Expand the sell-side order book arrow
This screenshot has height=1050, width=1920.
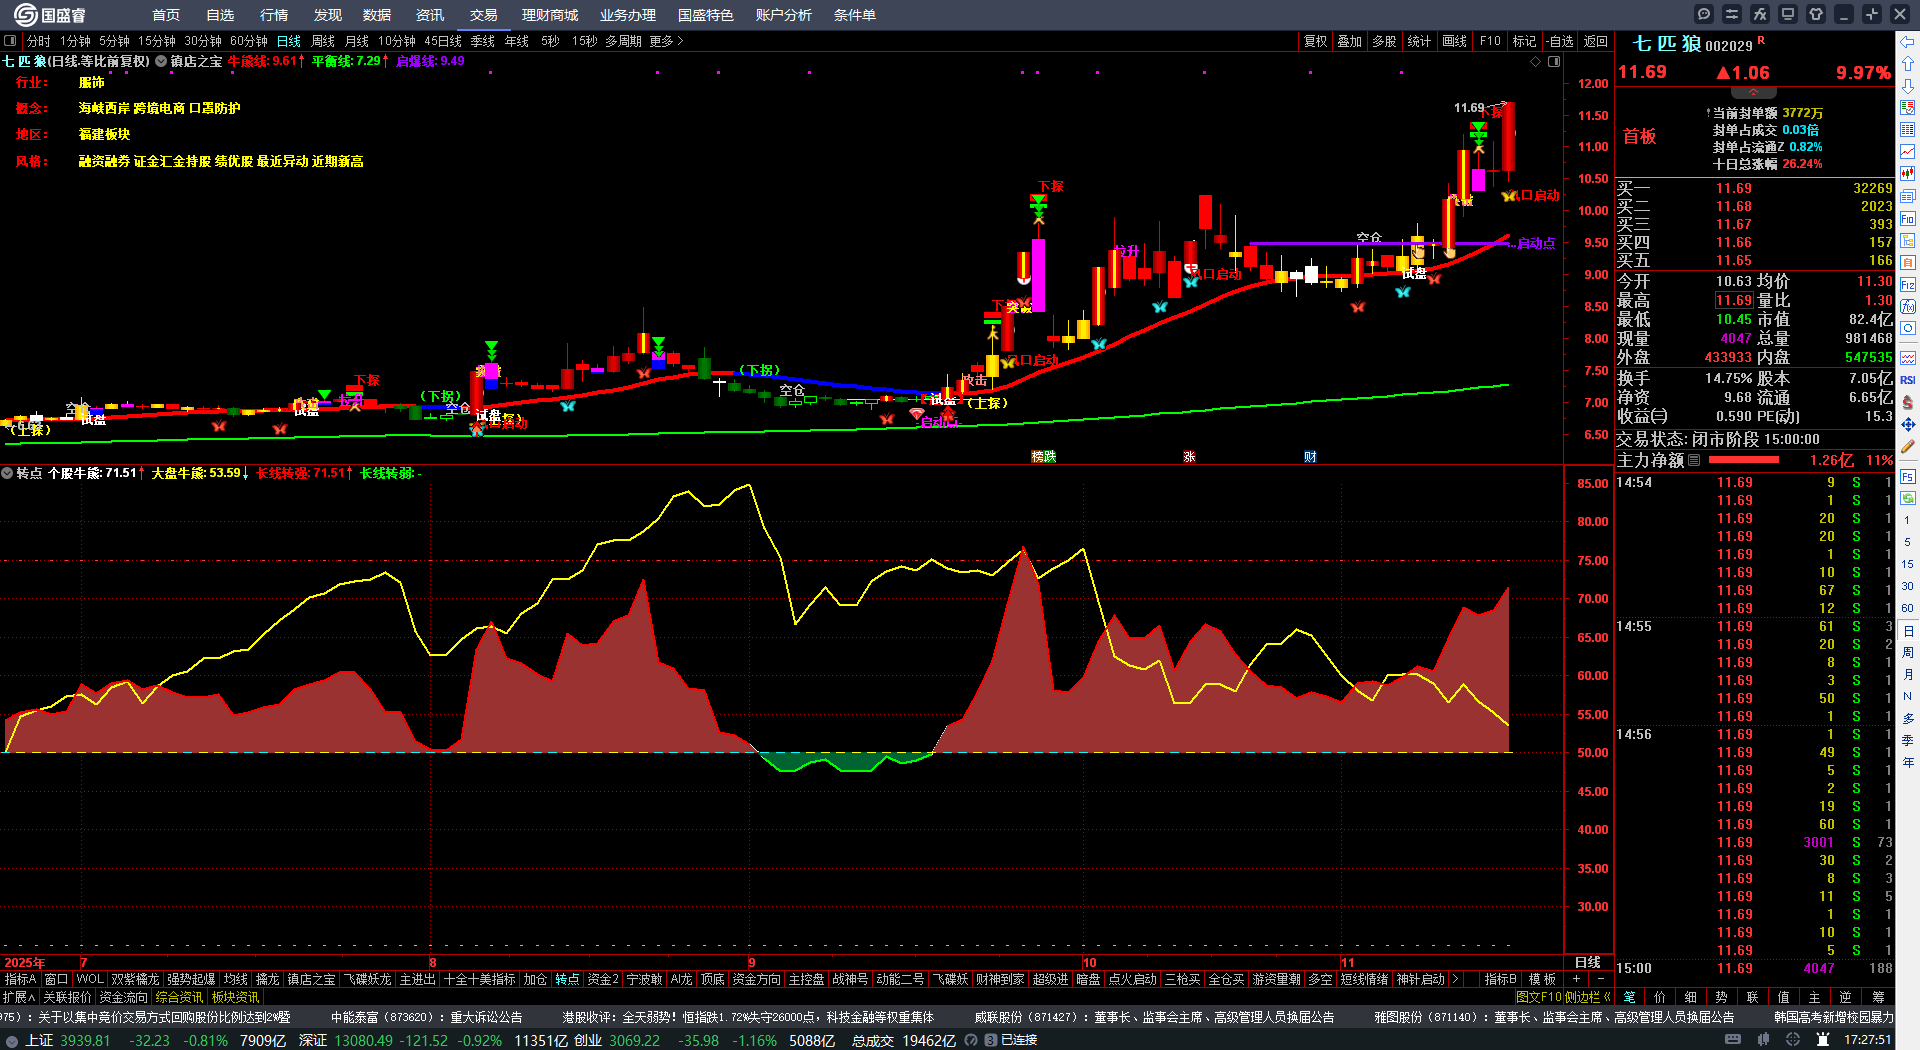tap(1753, 93)
